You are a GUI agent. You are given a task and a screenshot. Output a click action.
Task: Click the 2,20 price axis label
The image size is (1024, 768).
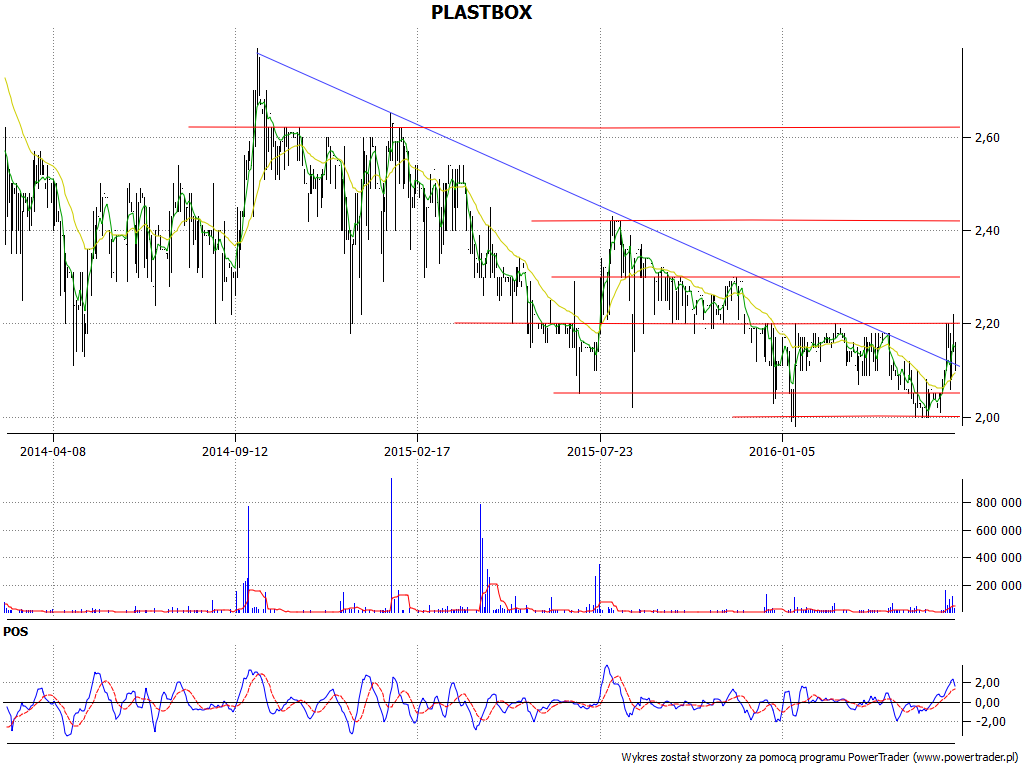coord(987,324)
